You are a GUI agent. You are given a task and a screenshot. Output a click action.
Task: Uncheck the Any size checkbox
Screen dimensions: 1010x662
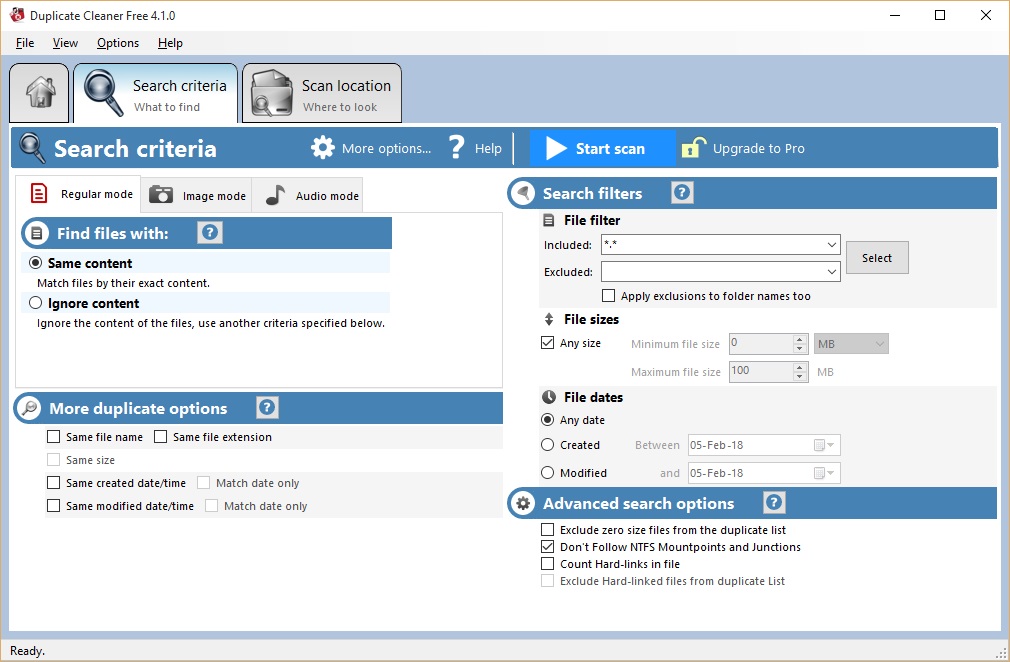548,343
